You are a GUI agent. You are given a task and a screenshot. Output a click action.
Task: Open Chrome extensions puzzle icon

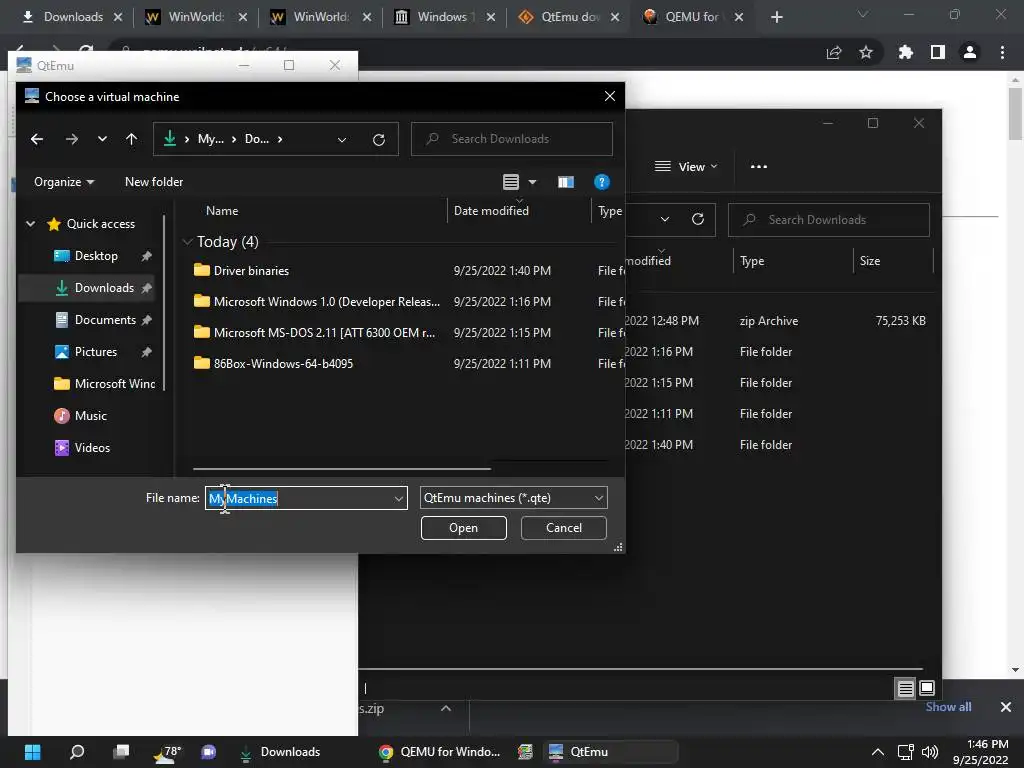905,52
